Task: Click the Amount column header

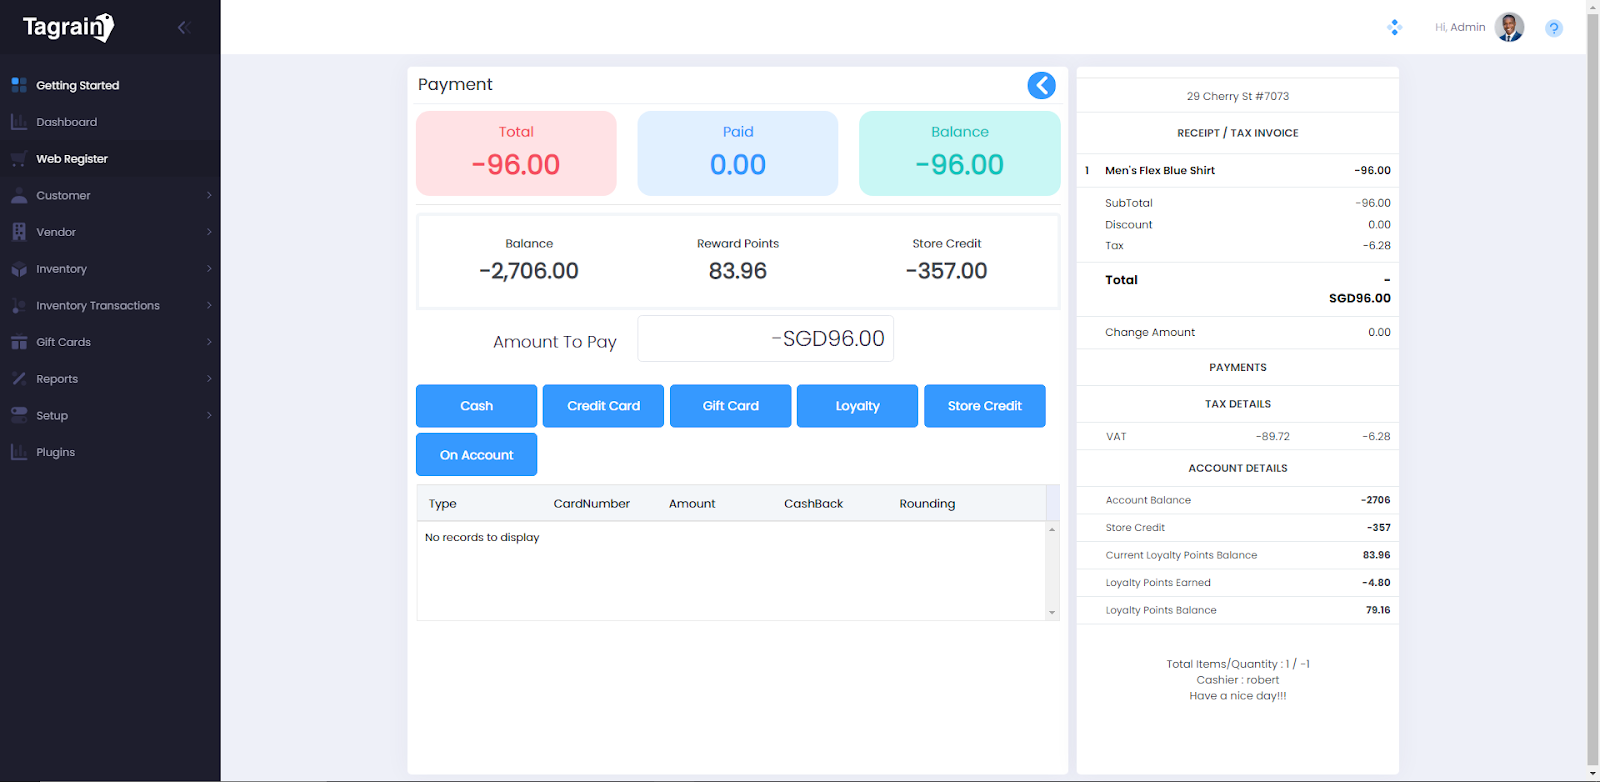Action: [x=692, y=504]
